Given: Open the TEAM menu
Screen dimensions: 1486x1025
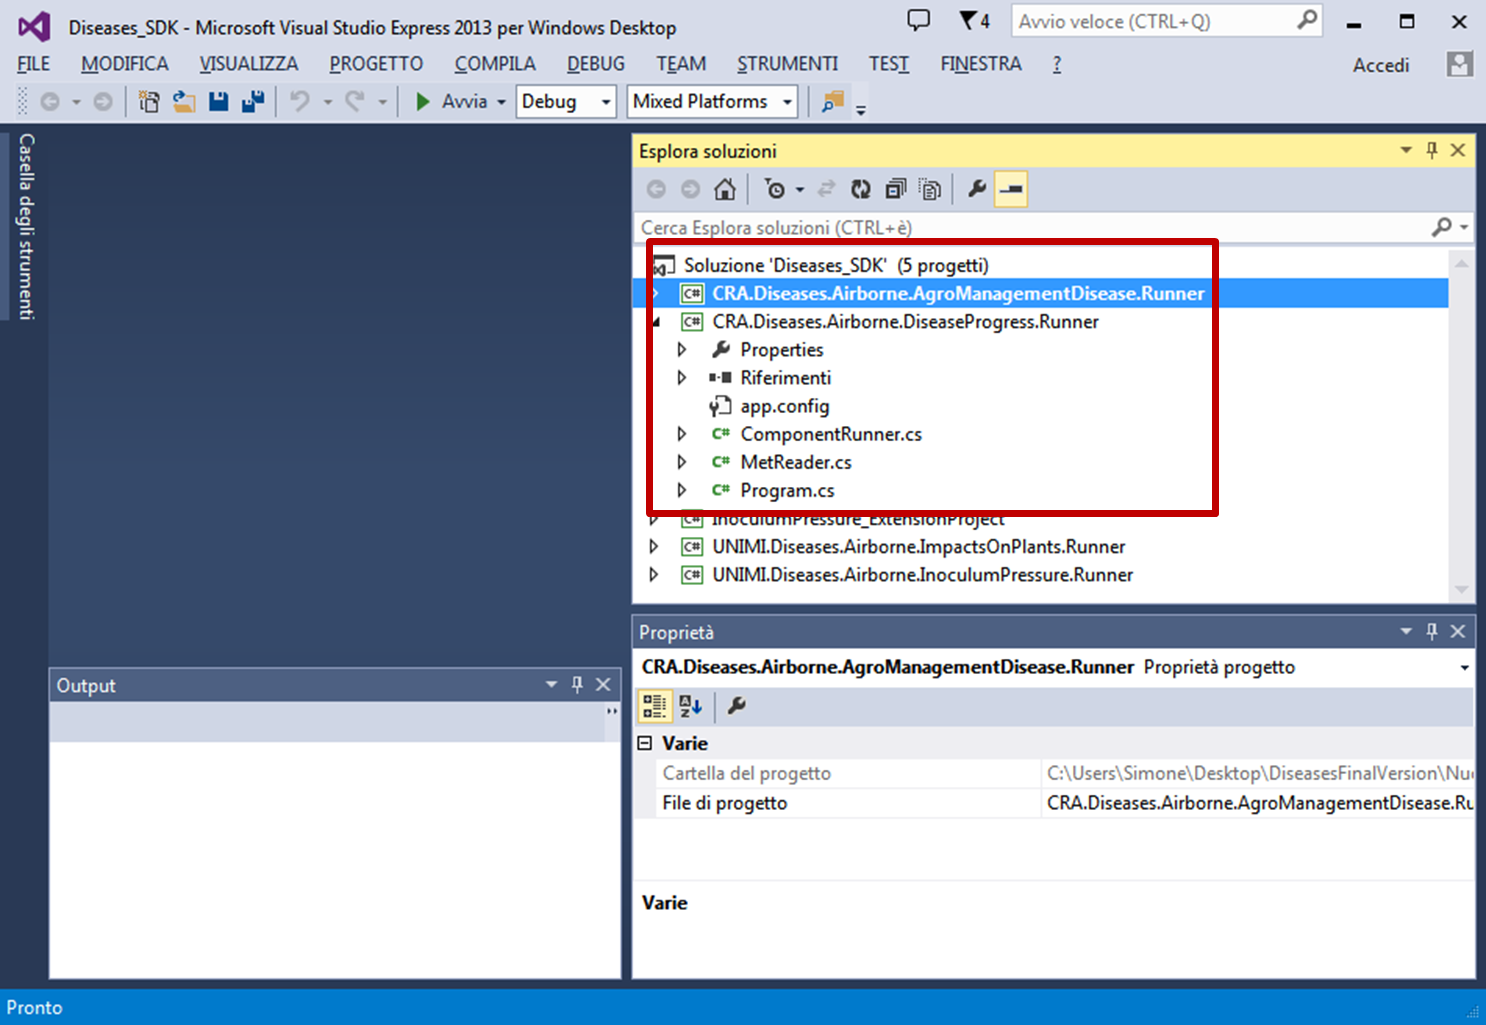Looking at the screenshot, I should 681,64.
